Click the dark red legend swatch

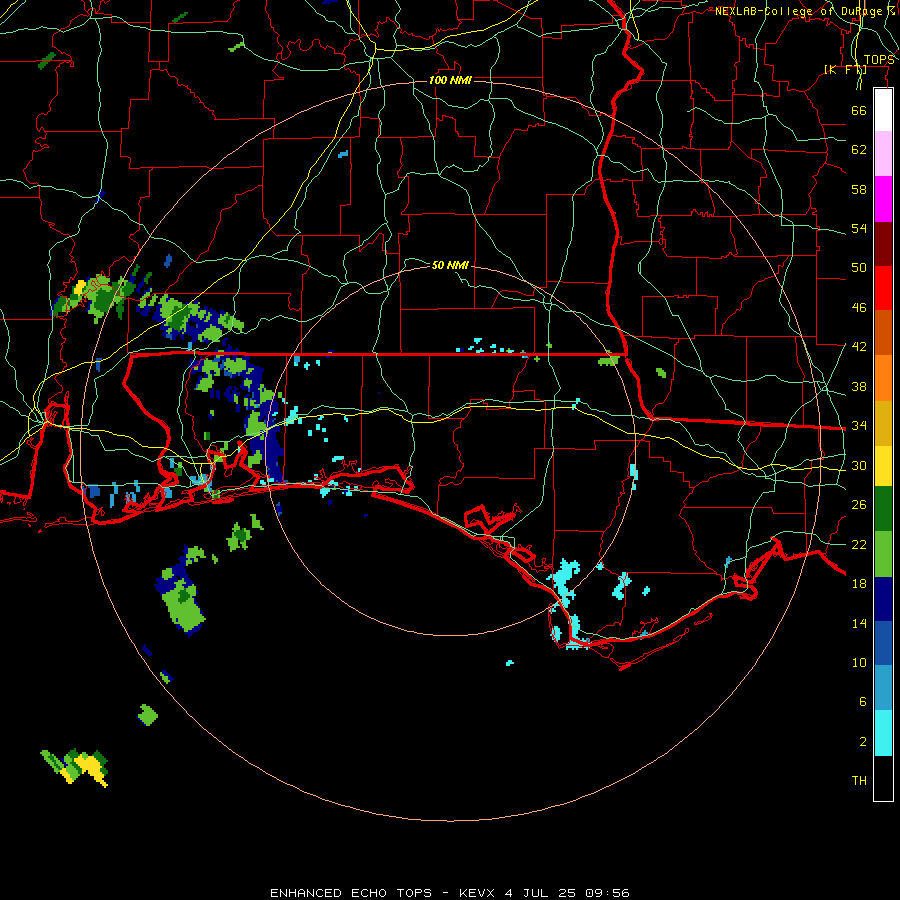pos(883,244)
